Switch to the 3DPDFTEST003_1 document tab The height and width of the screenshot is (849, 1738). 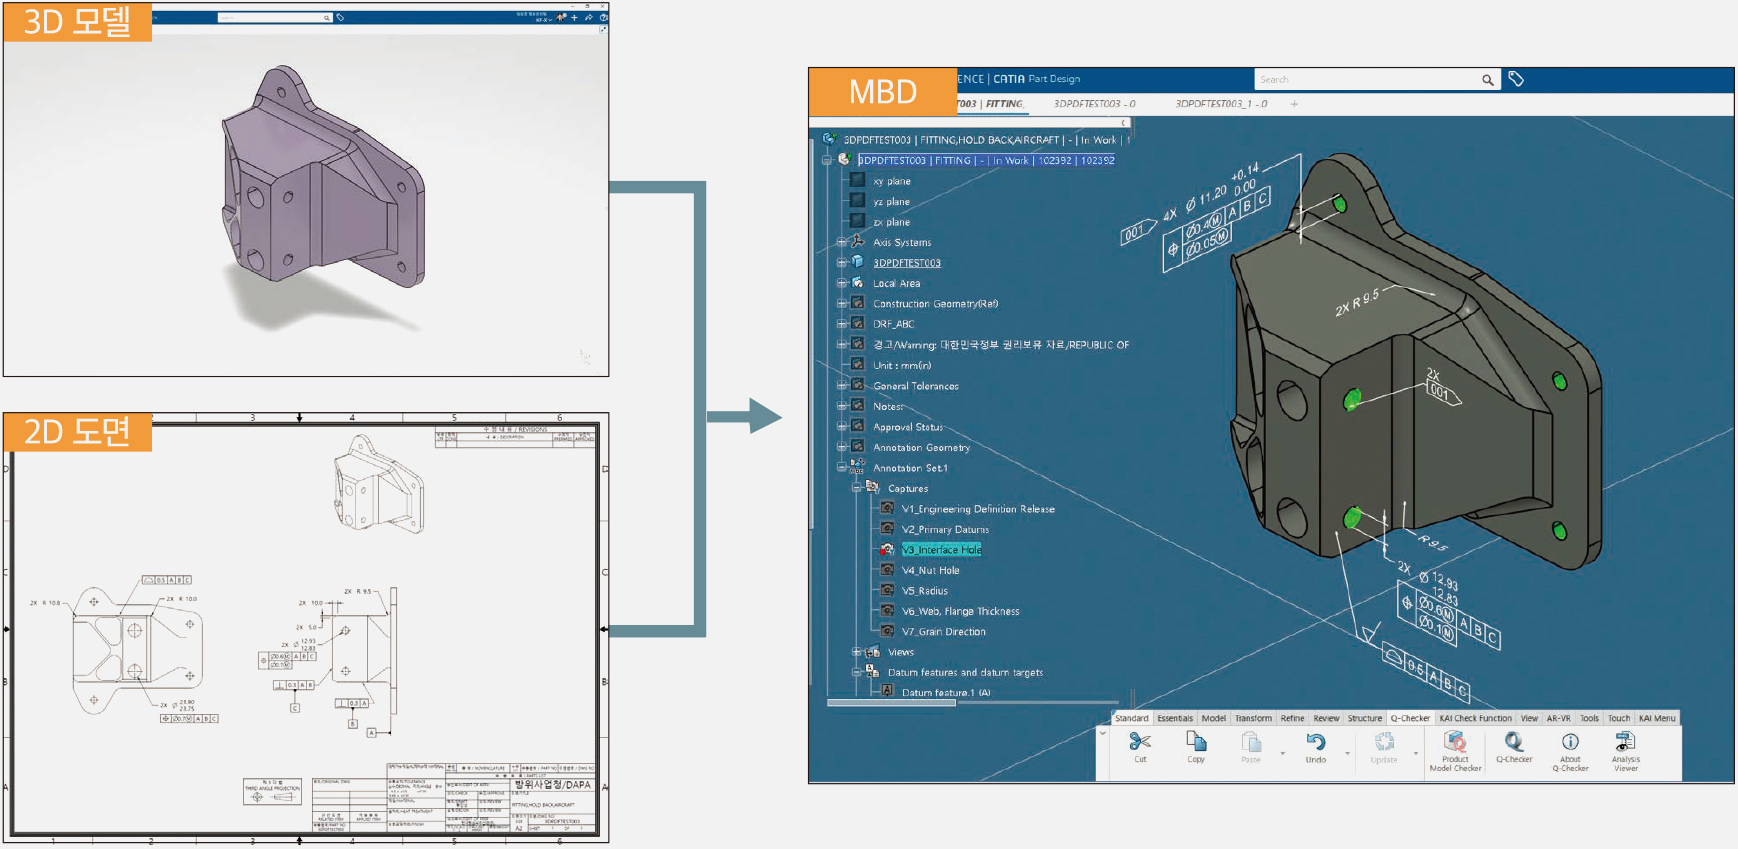(1220, 104)
